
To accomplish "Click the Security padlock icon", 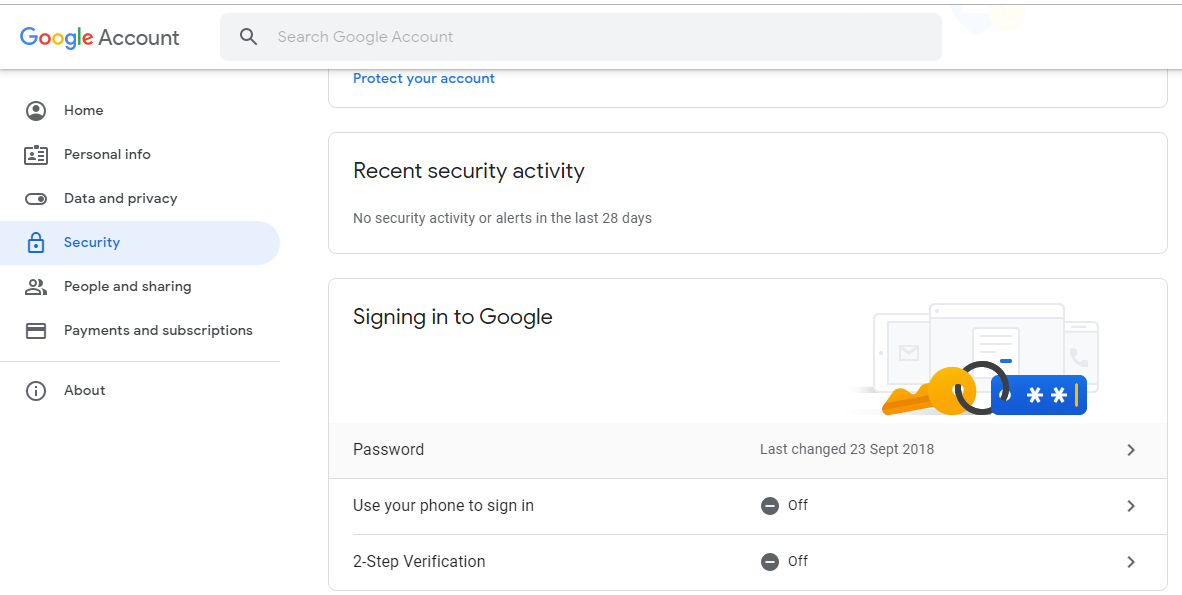I will pos(36,243).
